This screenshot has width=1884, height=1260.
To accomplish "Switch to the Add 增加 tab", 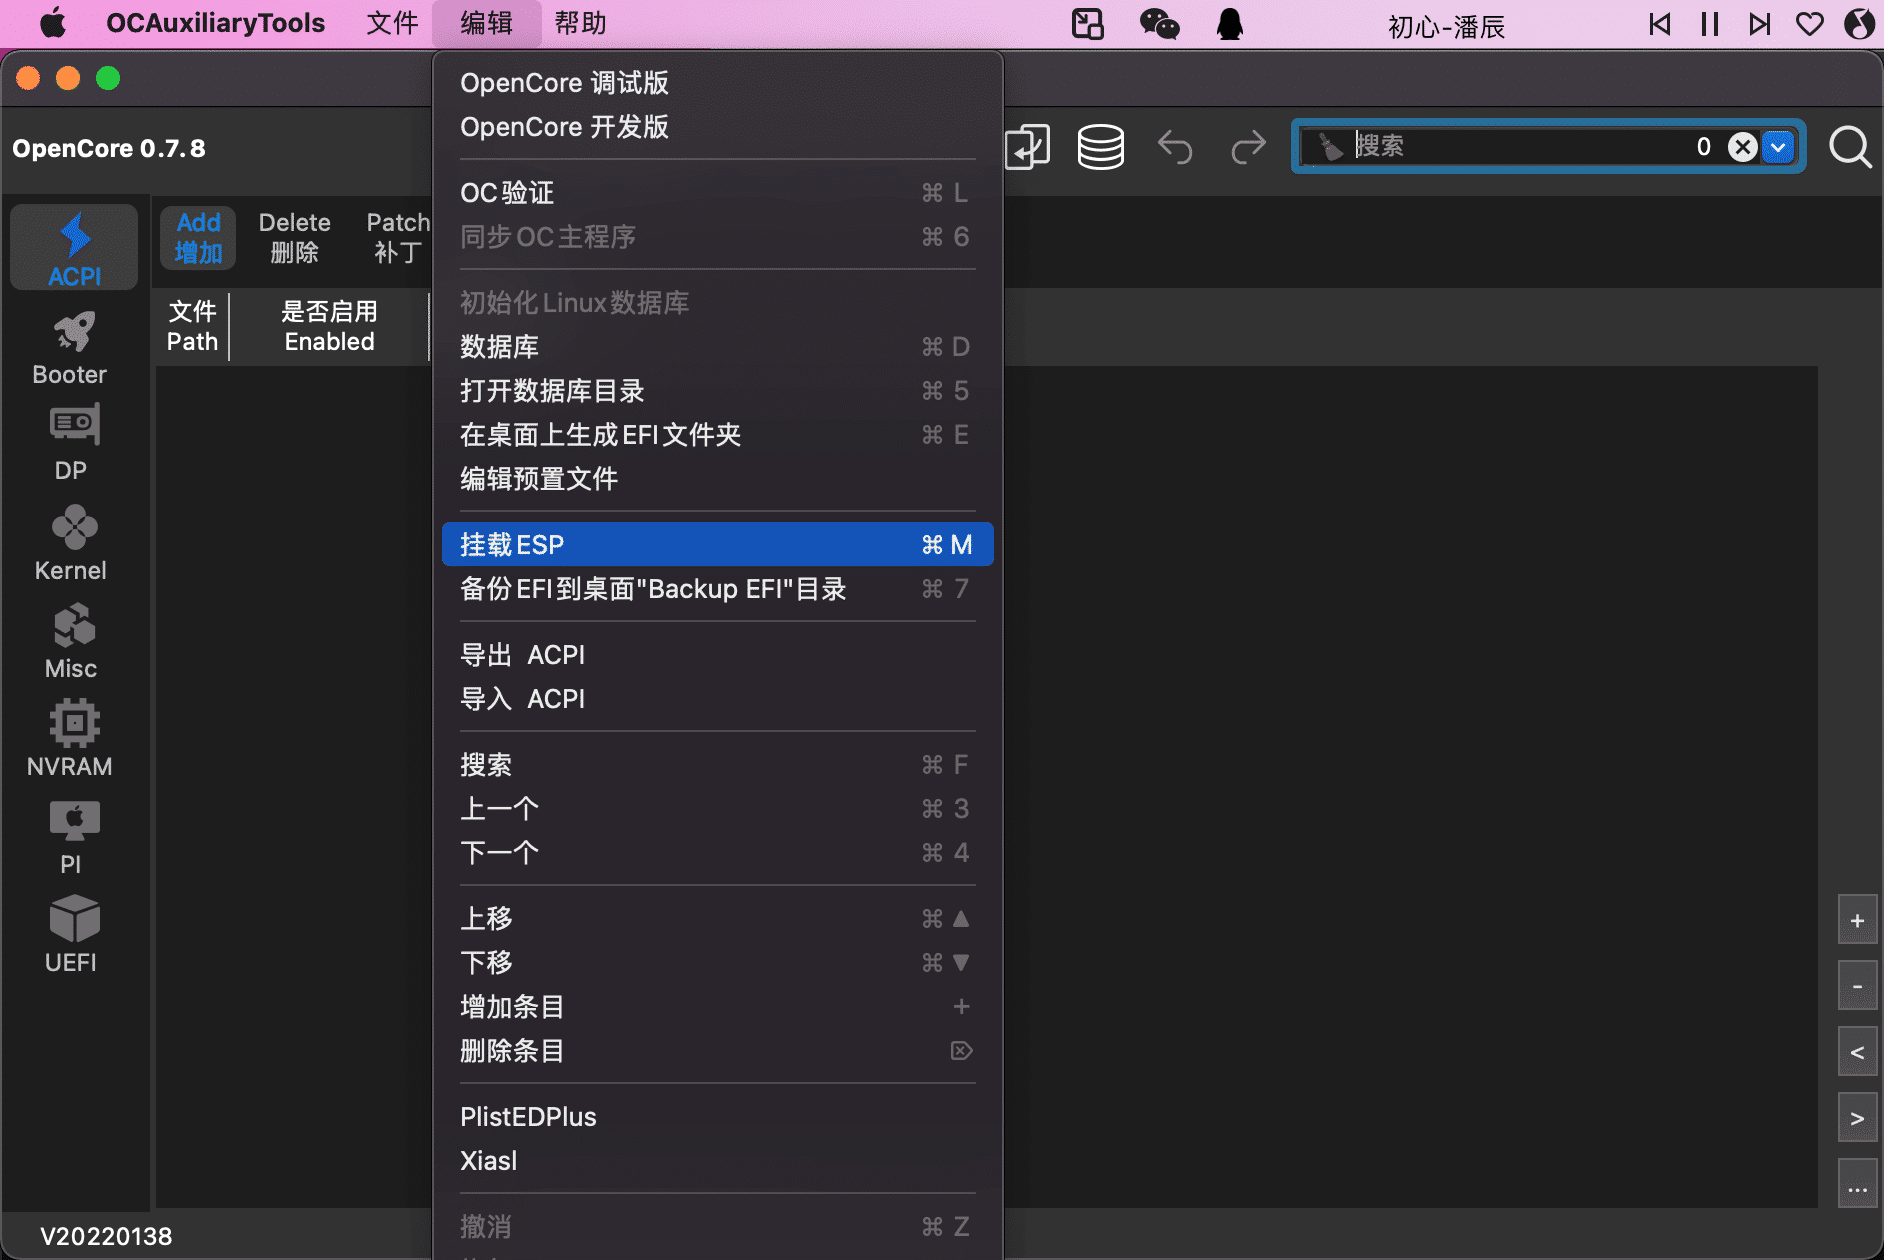I will [x=198, y=238].
